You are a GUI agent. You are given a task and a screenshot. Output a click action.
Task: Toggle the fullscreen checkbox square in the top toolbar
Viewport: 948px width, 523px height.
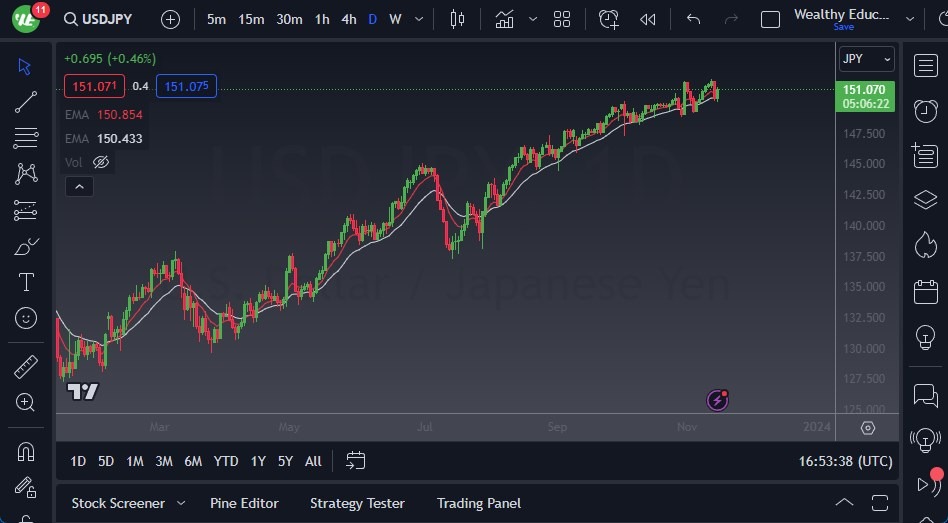coord(770,19)
